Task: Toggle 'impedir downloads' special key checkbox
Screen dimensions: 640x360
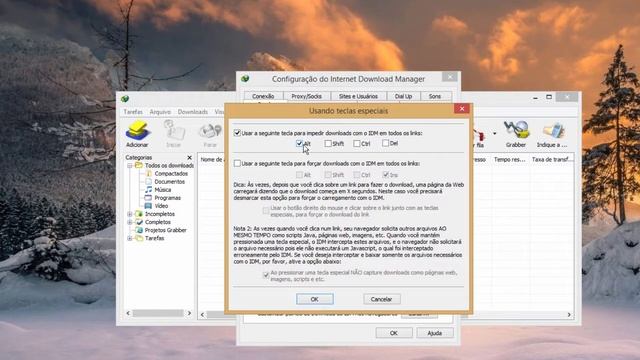Action: click(237, 133)
